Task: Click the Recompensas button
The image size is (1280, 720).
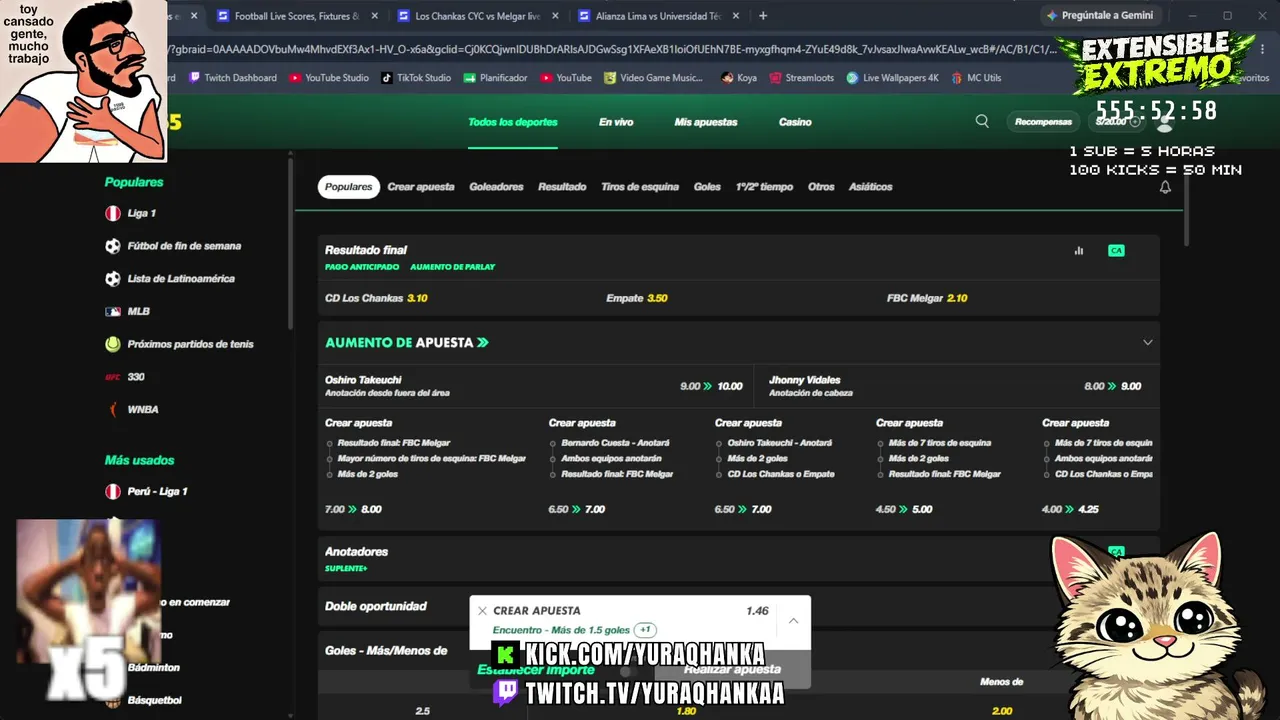Action: tap(1043, 122)
